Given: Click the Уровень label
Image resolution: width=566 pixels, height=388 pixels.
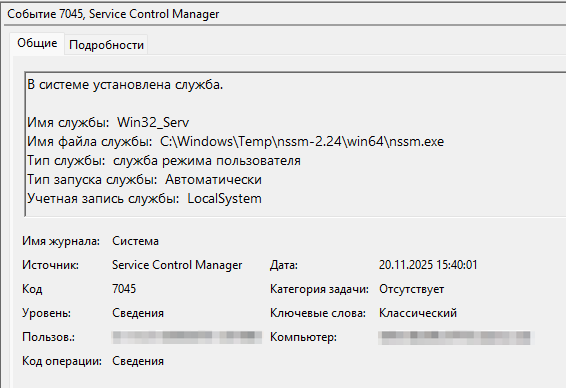Looking at the screenshot, I should click(x=47, y=313).
